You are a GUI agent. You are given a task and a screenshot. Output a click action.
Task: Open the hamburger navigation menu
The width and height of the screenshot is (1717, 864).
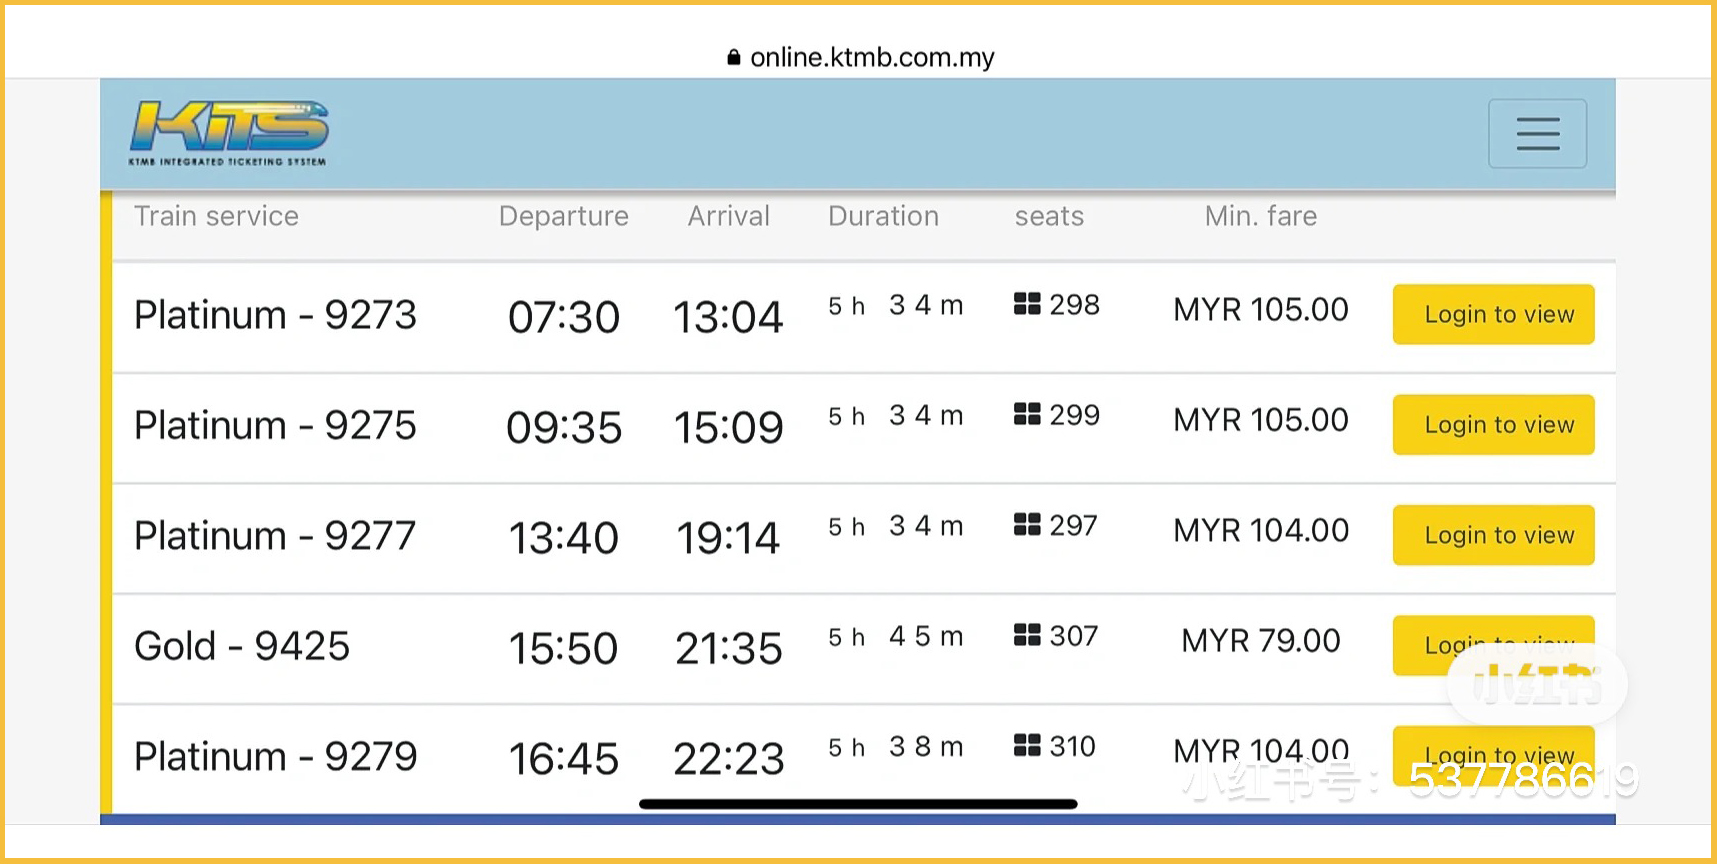[1537, 133]
